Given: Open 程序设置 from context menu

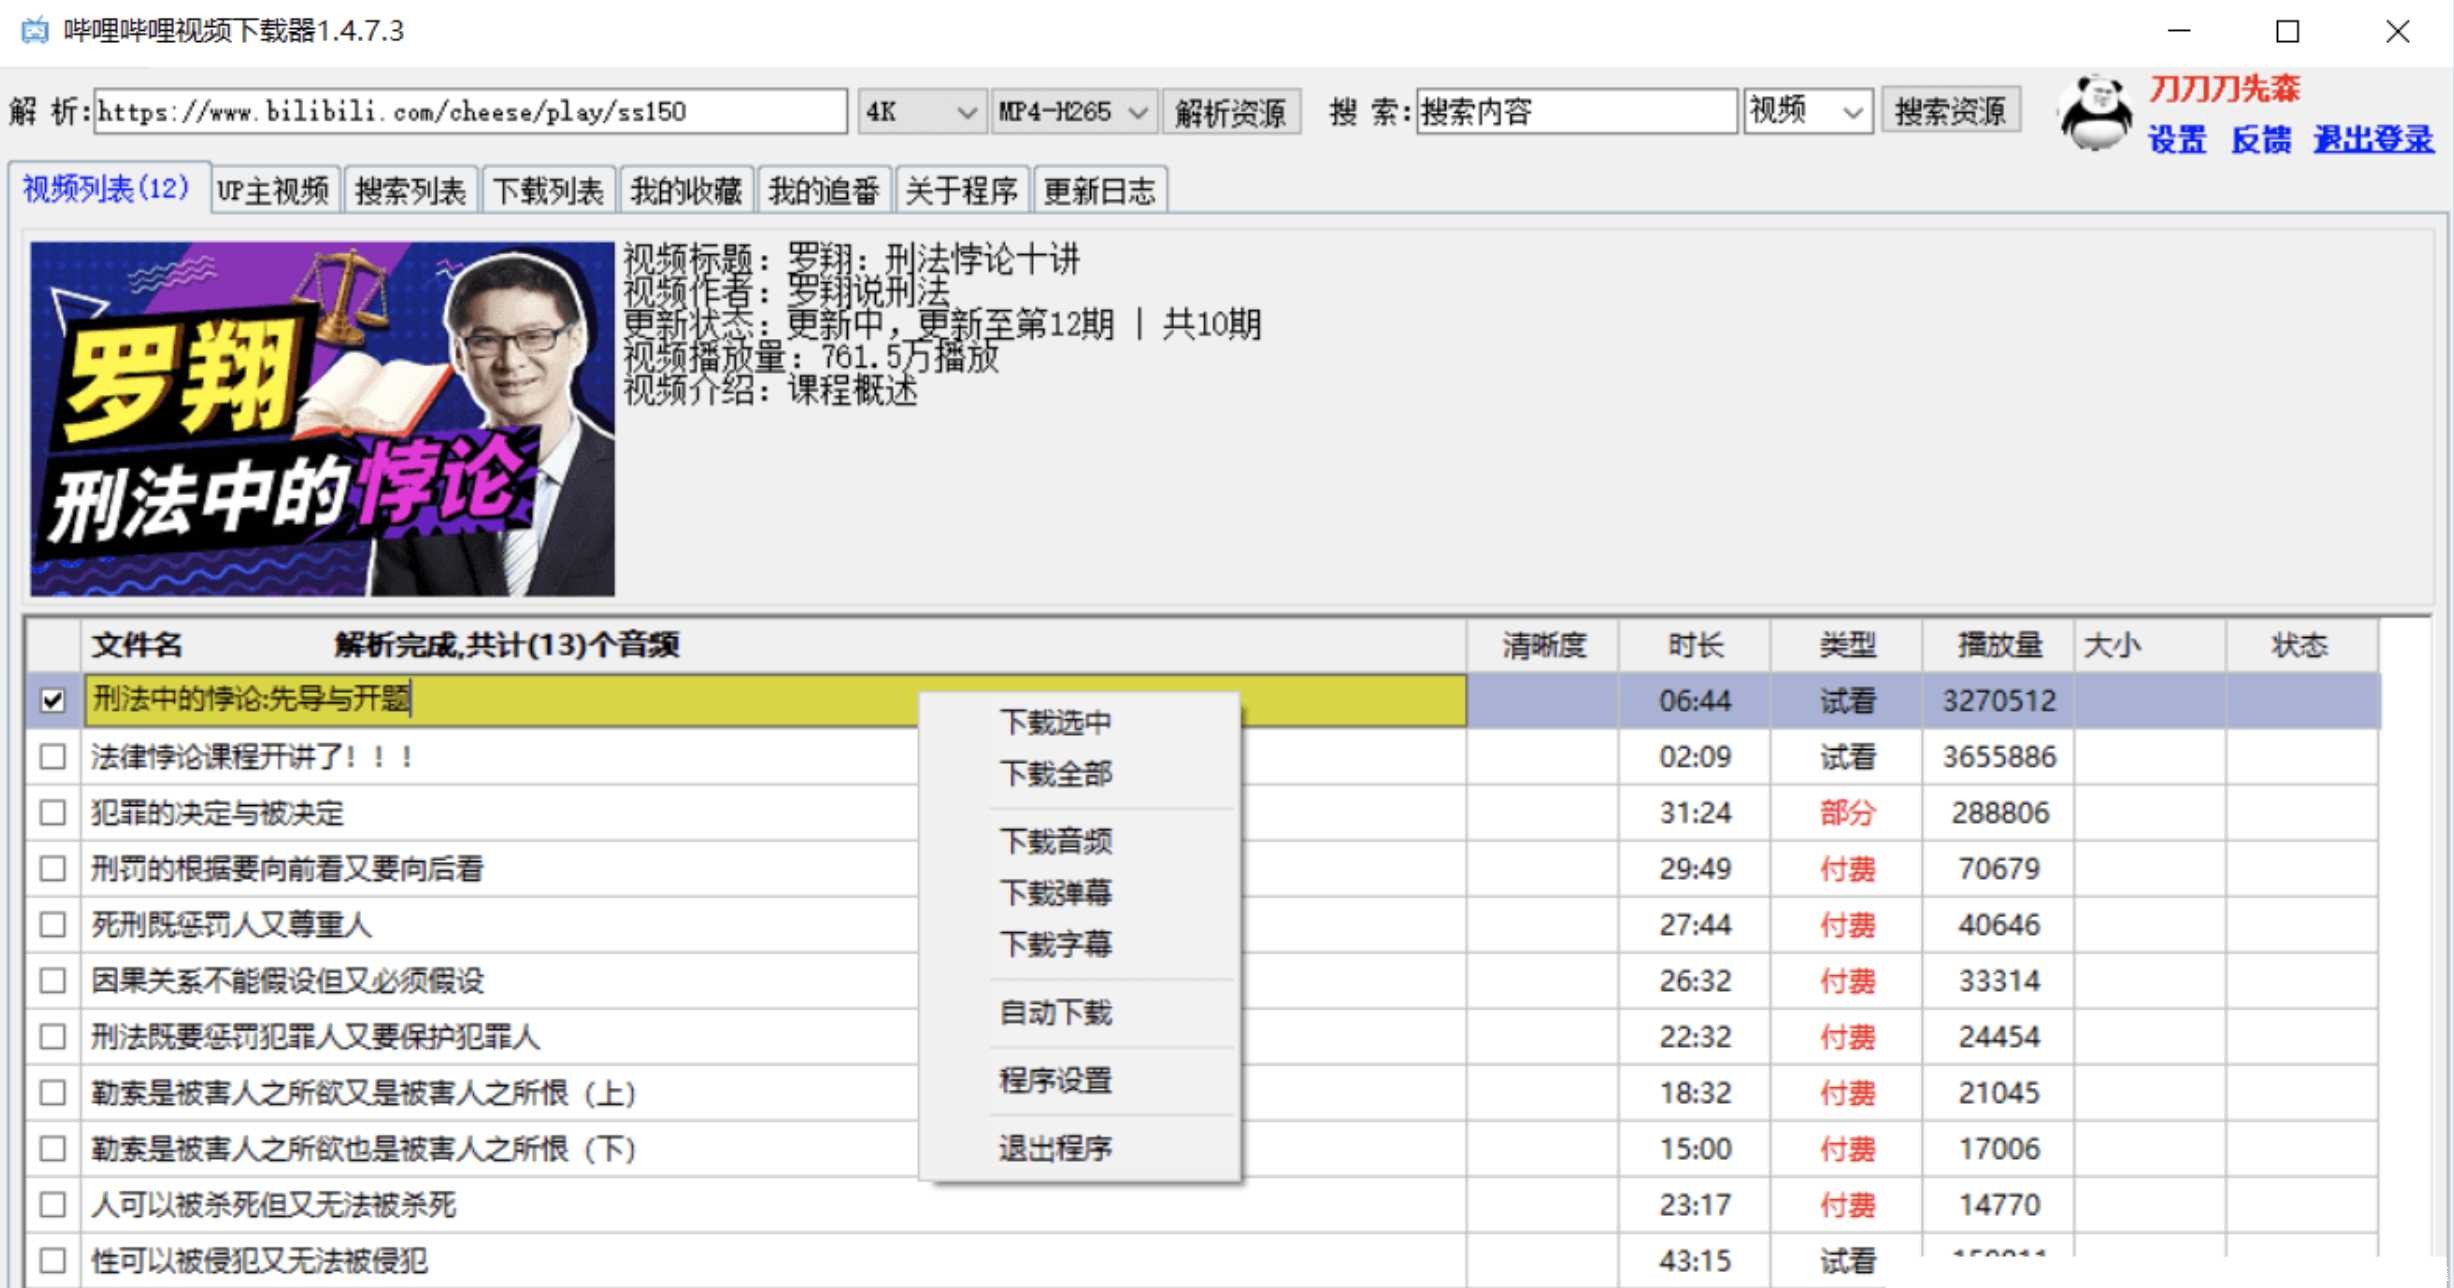Looking at the screenshot, I should (x=1055, y=1080).
